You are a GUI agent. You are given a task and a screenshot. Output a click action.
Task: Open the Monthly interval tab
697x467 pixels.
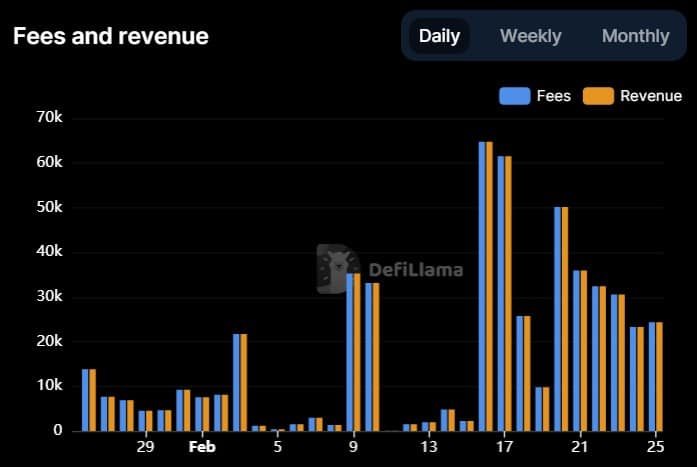pyautogui.click(x=635, y=36)
